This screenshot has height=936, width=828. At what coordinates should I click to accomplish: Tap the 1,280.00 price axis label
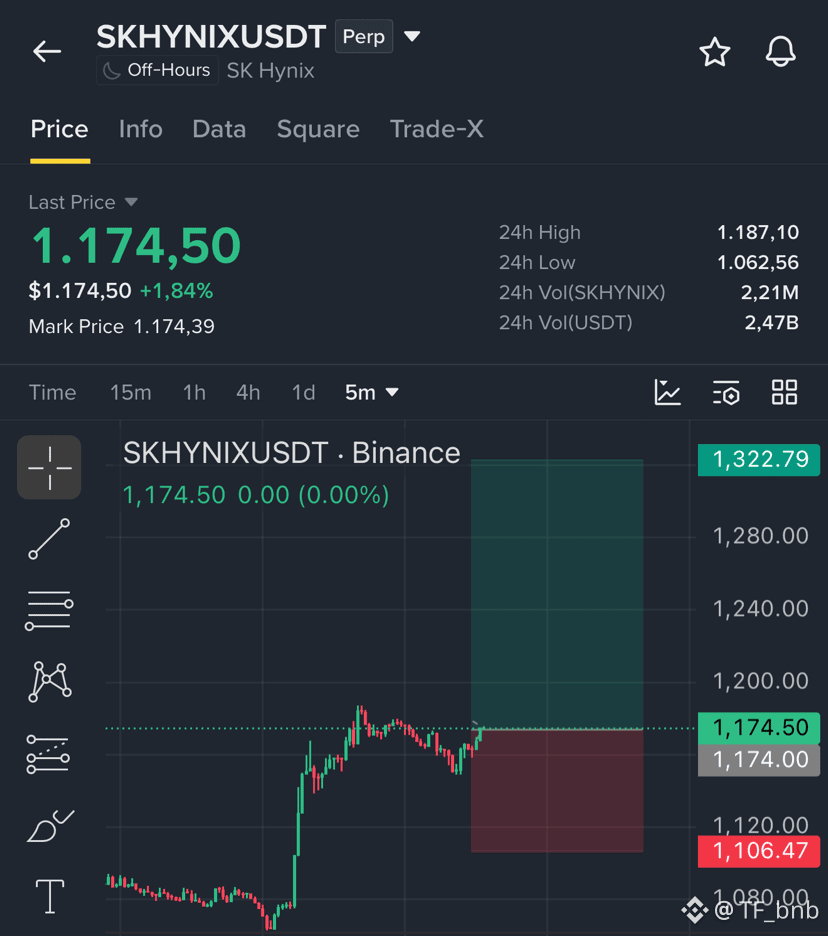(761, 536)
